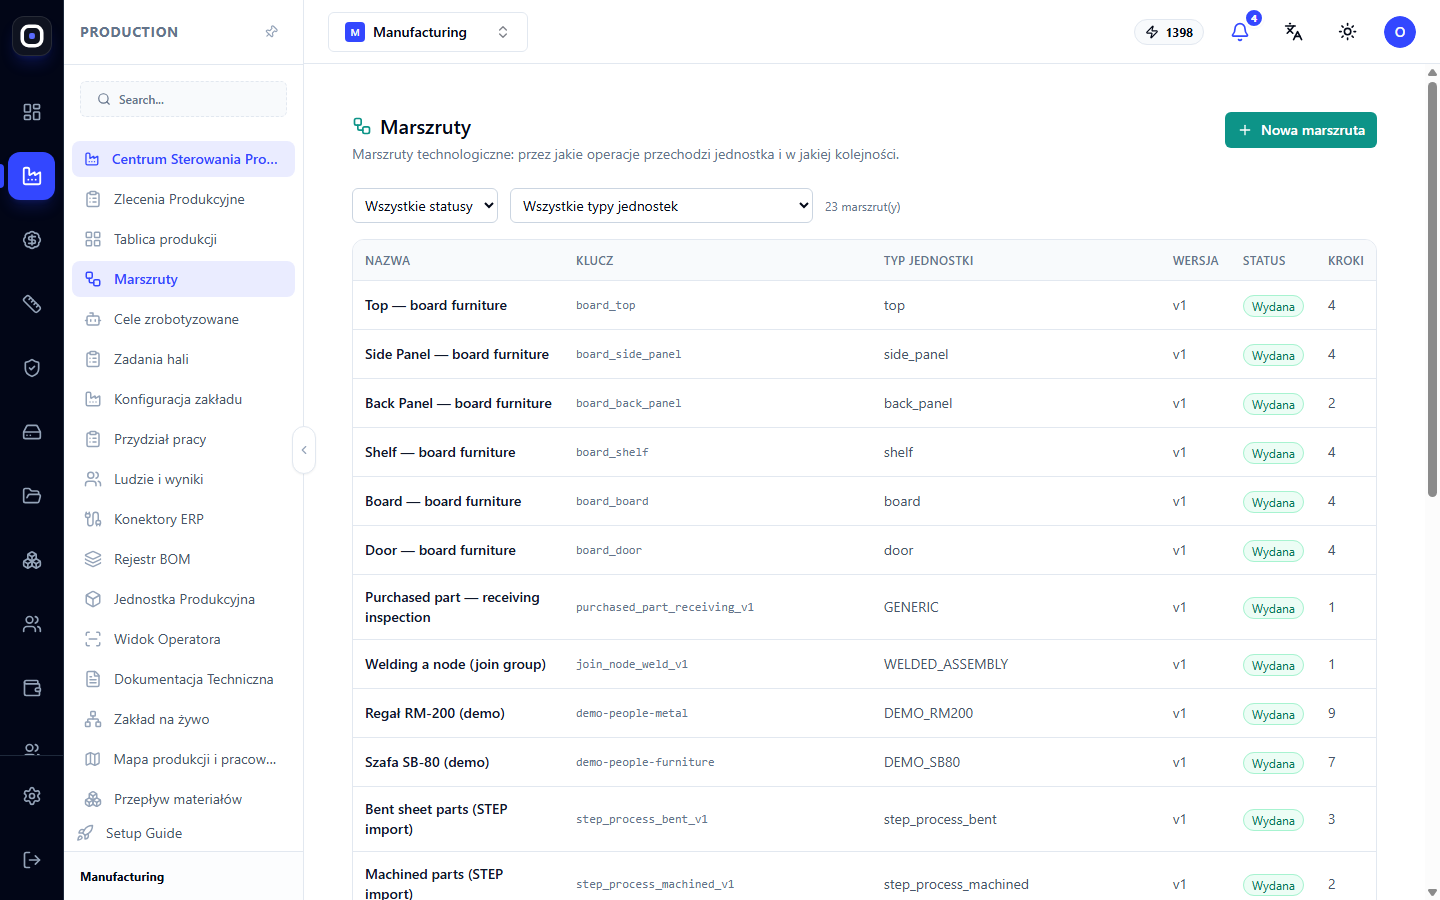
Task: Open Zadania hali menu item
Action: pyautogui.click(x=183, y=359)
